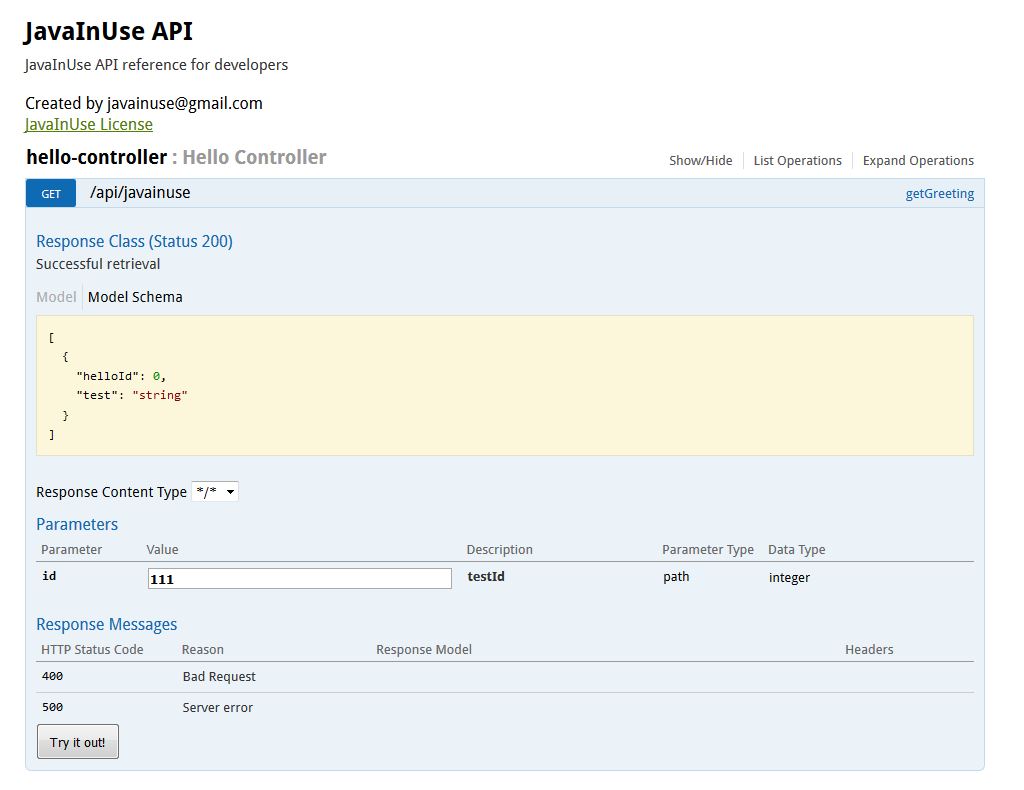Click the hello-controller heading
This screenshot has height=790, width=1024.
click(97, 157)
